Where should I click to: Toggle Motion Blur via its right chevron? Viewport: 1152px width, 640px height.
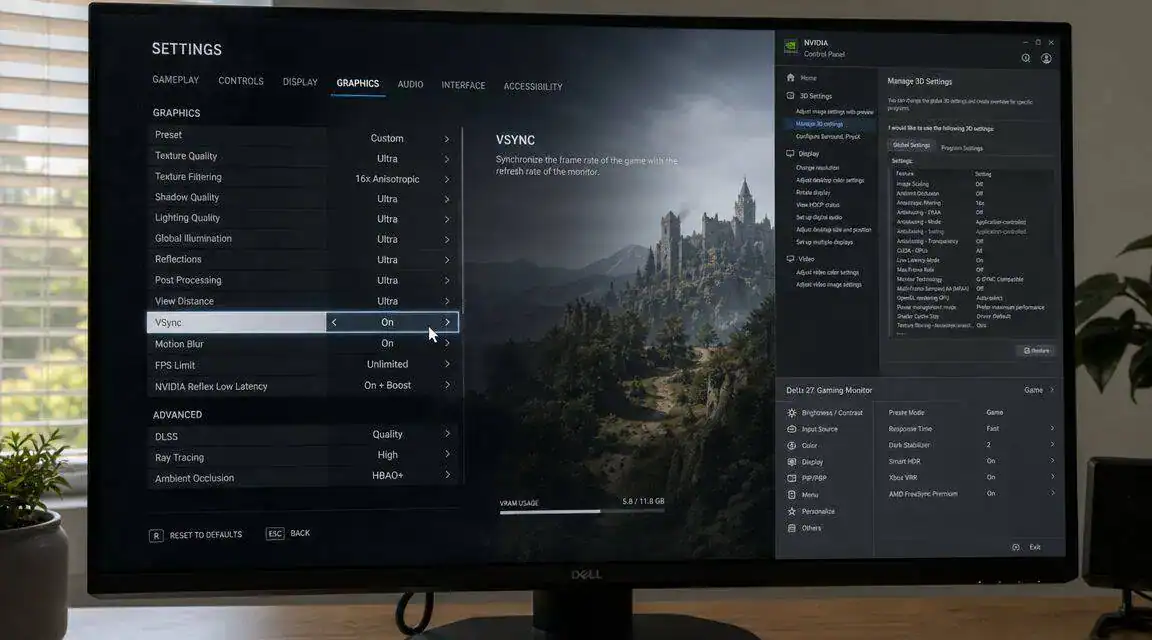click(447, 343)
